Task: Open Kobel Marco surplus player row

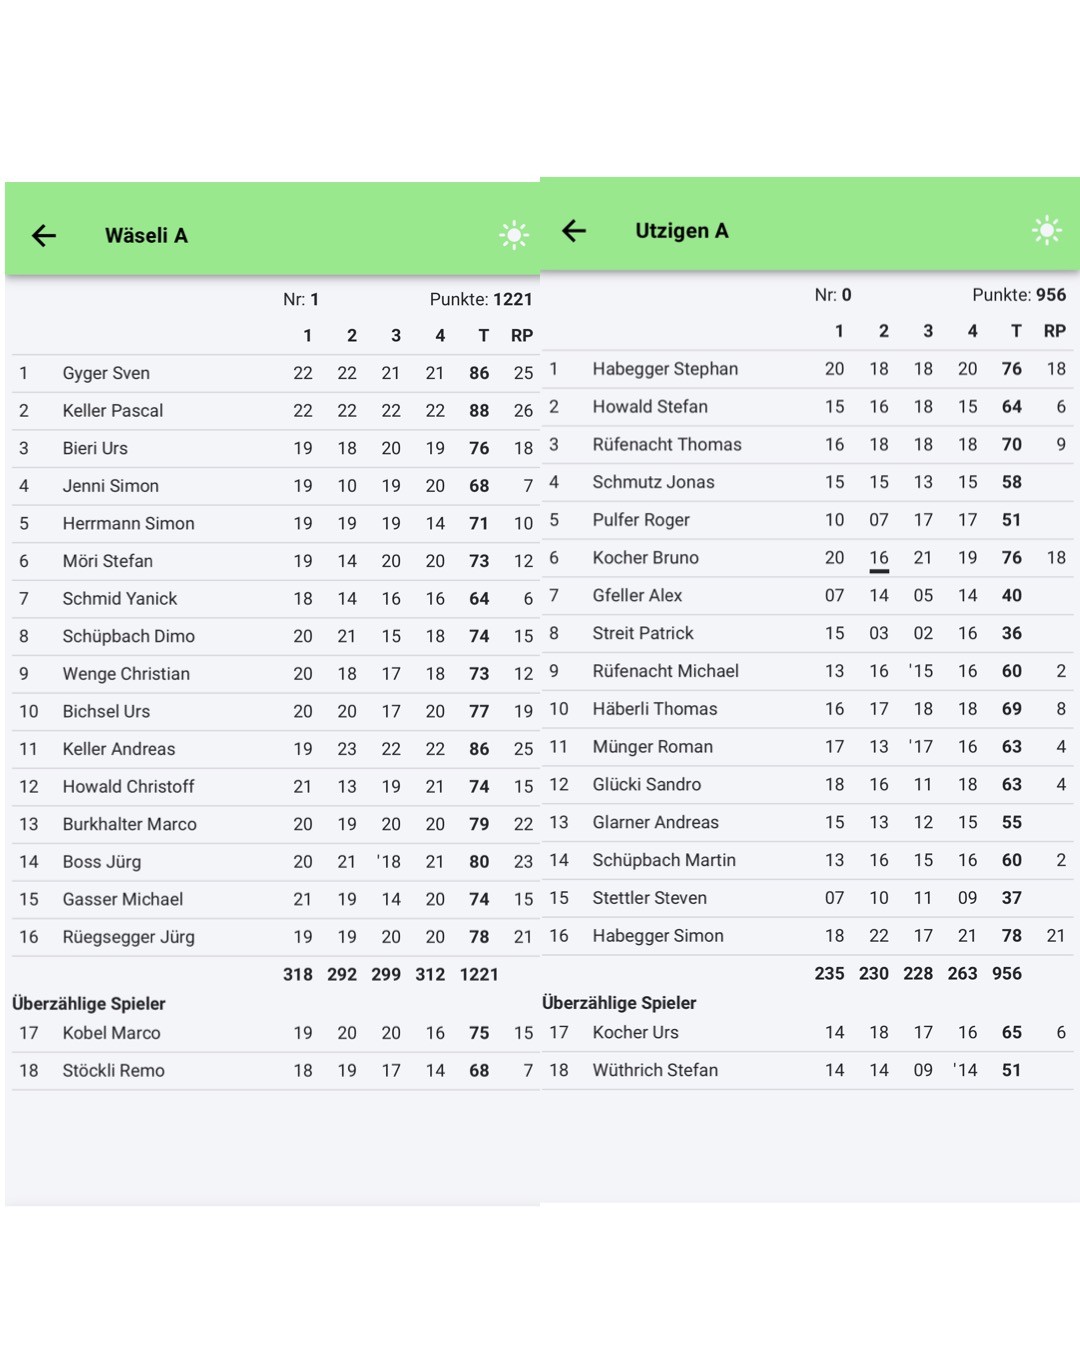Action: 111,1033
